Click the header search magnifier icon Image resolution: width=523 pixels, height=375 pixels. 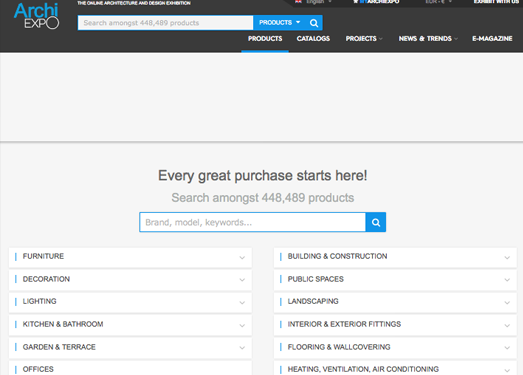[x=314, y=23]
